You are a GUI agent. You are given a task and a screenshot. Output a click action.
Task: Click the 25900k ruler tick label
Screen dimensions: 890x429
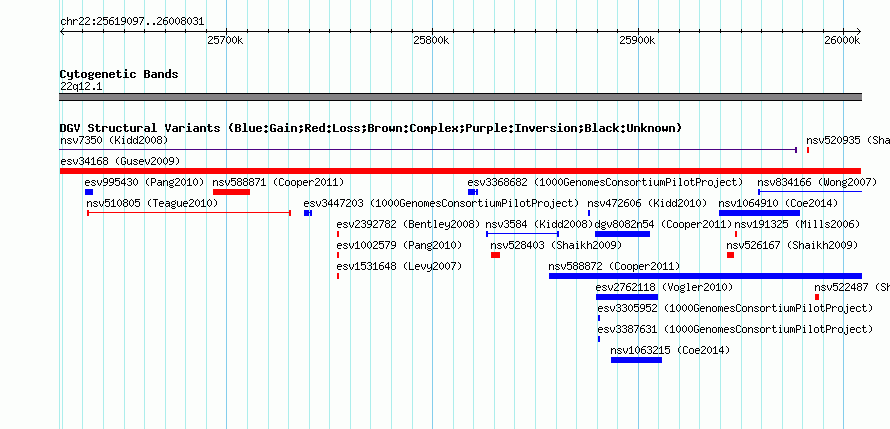638,40
